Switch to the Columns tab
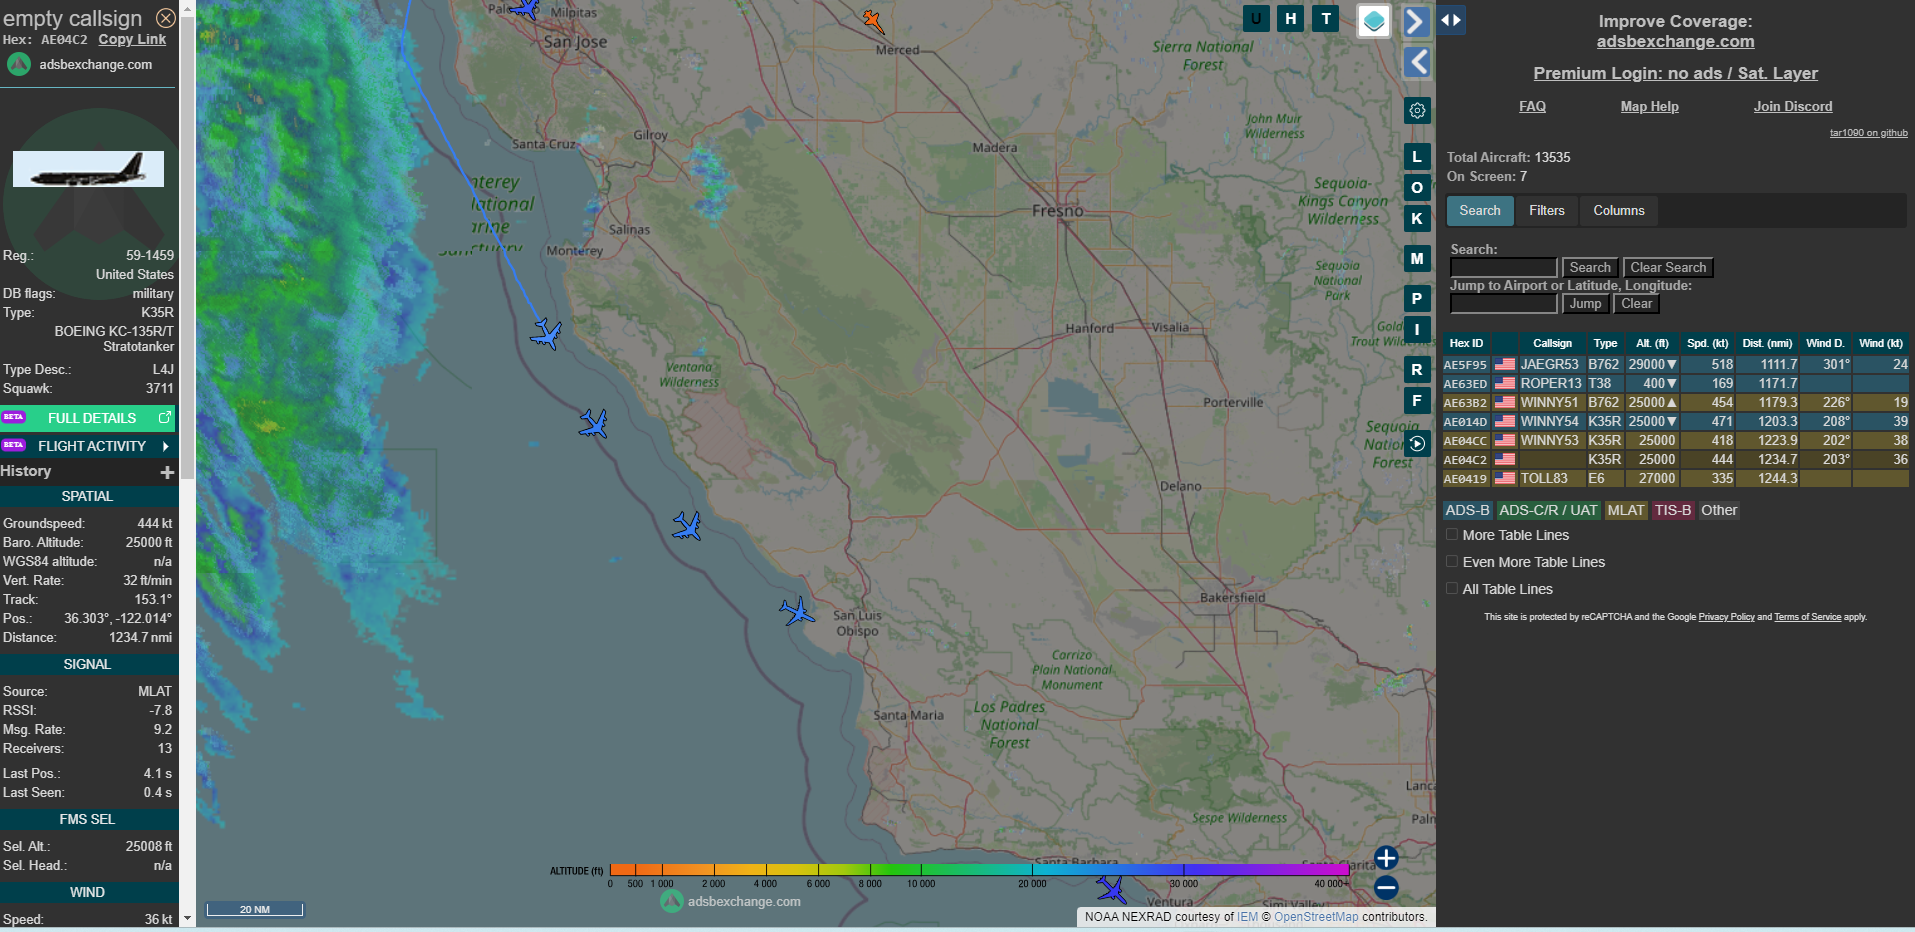This screenshot has height=932, width=1915. pos(1618,210)
